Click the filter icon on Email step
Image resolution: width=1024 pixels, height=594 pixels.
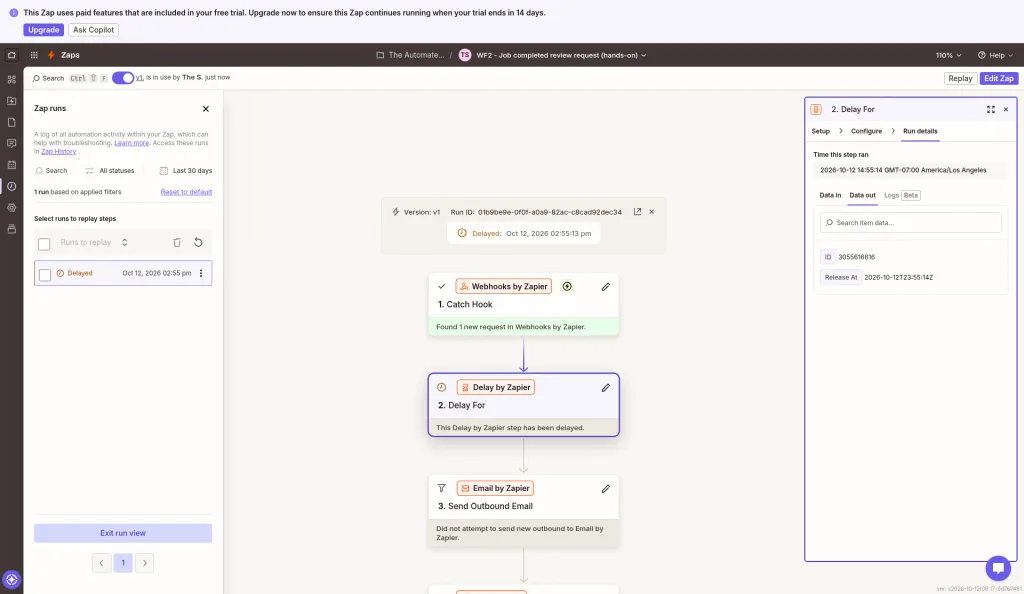click(x=441, y=488)
